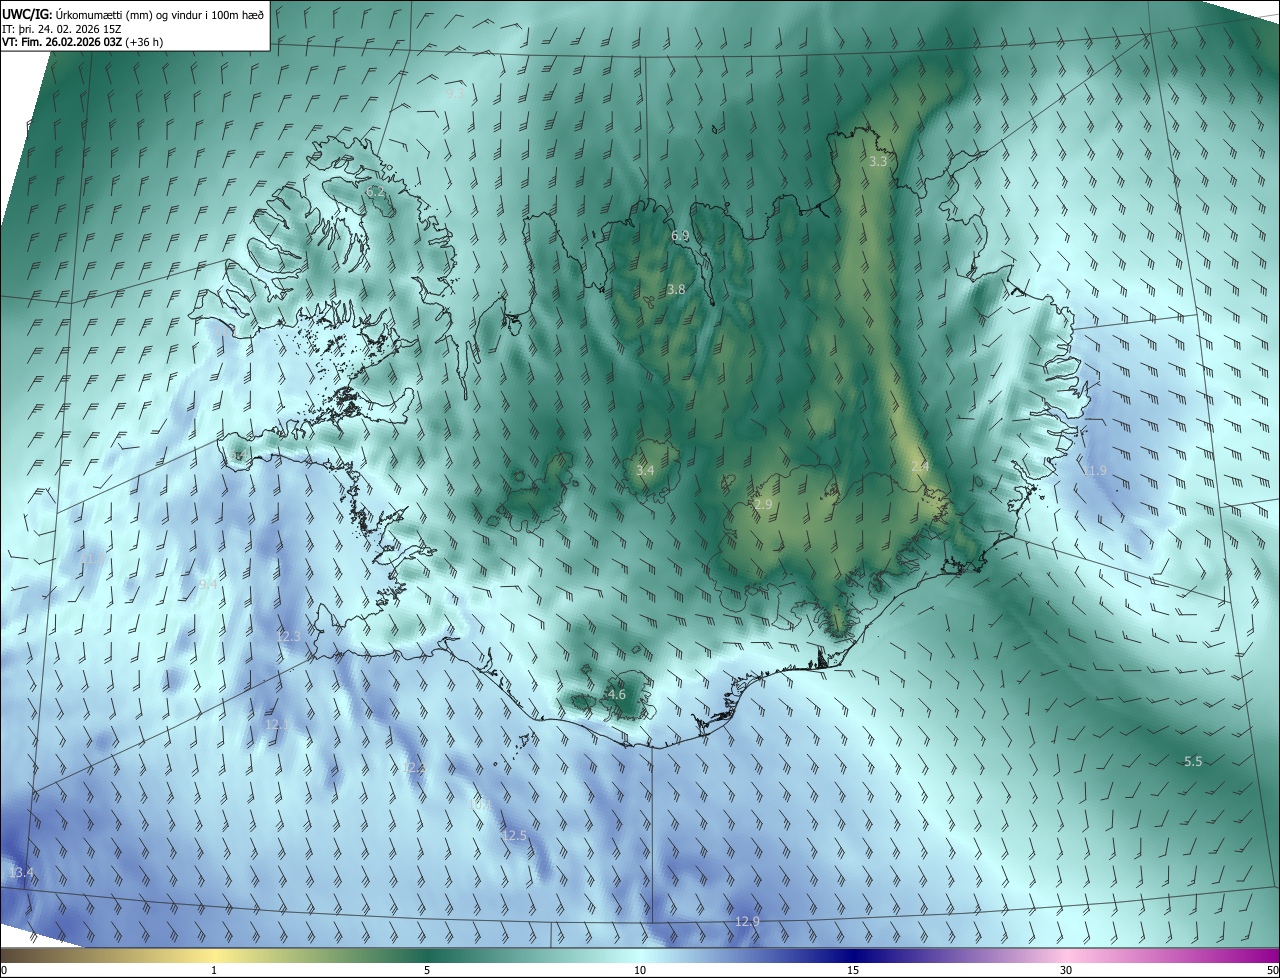
Task: Click the color scale tick label "0"
Action: pyautogui.click(x=4, y=971)
